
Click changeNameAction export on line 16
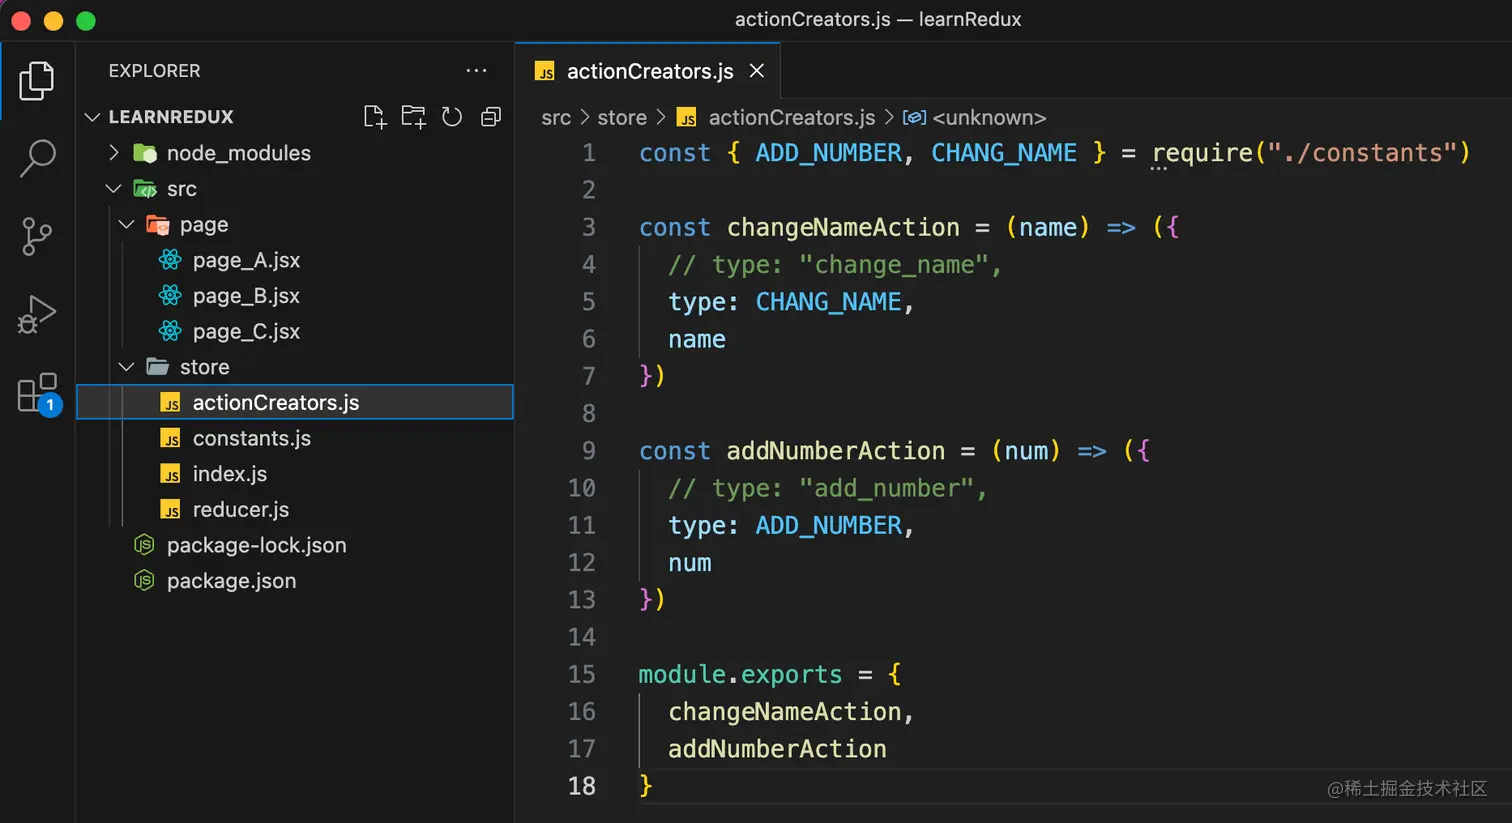(785, 711)
